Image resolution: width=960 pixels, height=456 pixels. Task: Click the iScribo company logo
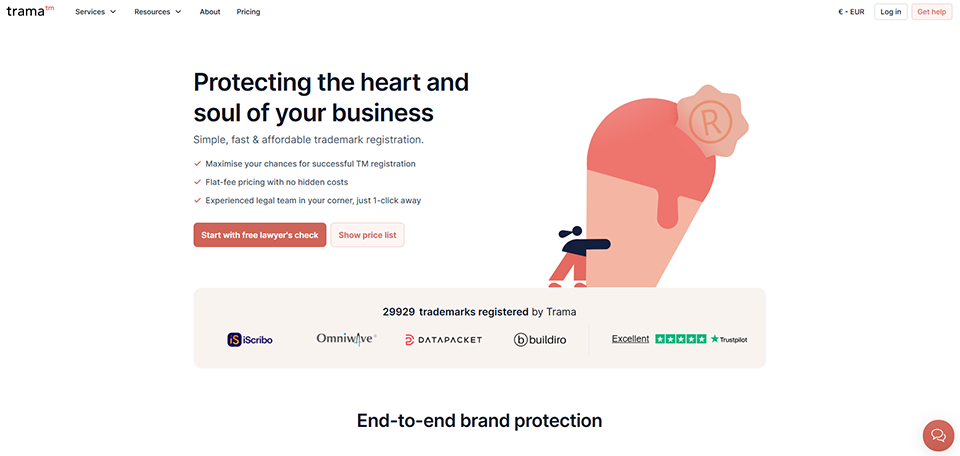click(x=250, y=339)
